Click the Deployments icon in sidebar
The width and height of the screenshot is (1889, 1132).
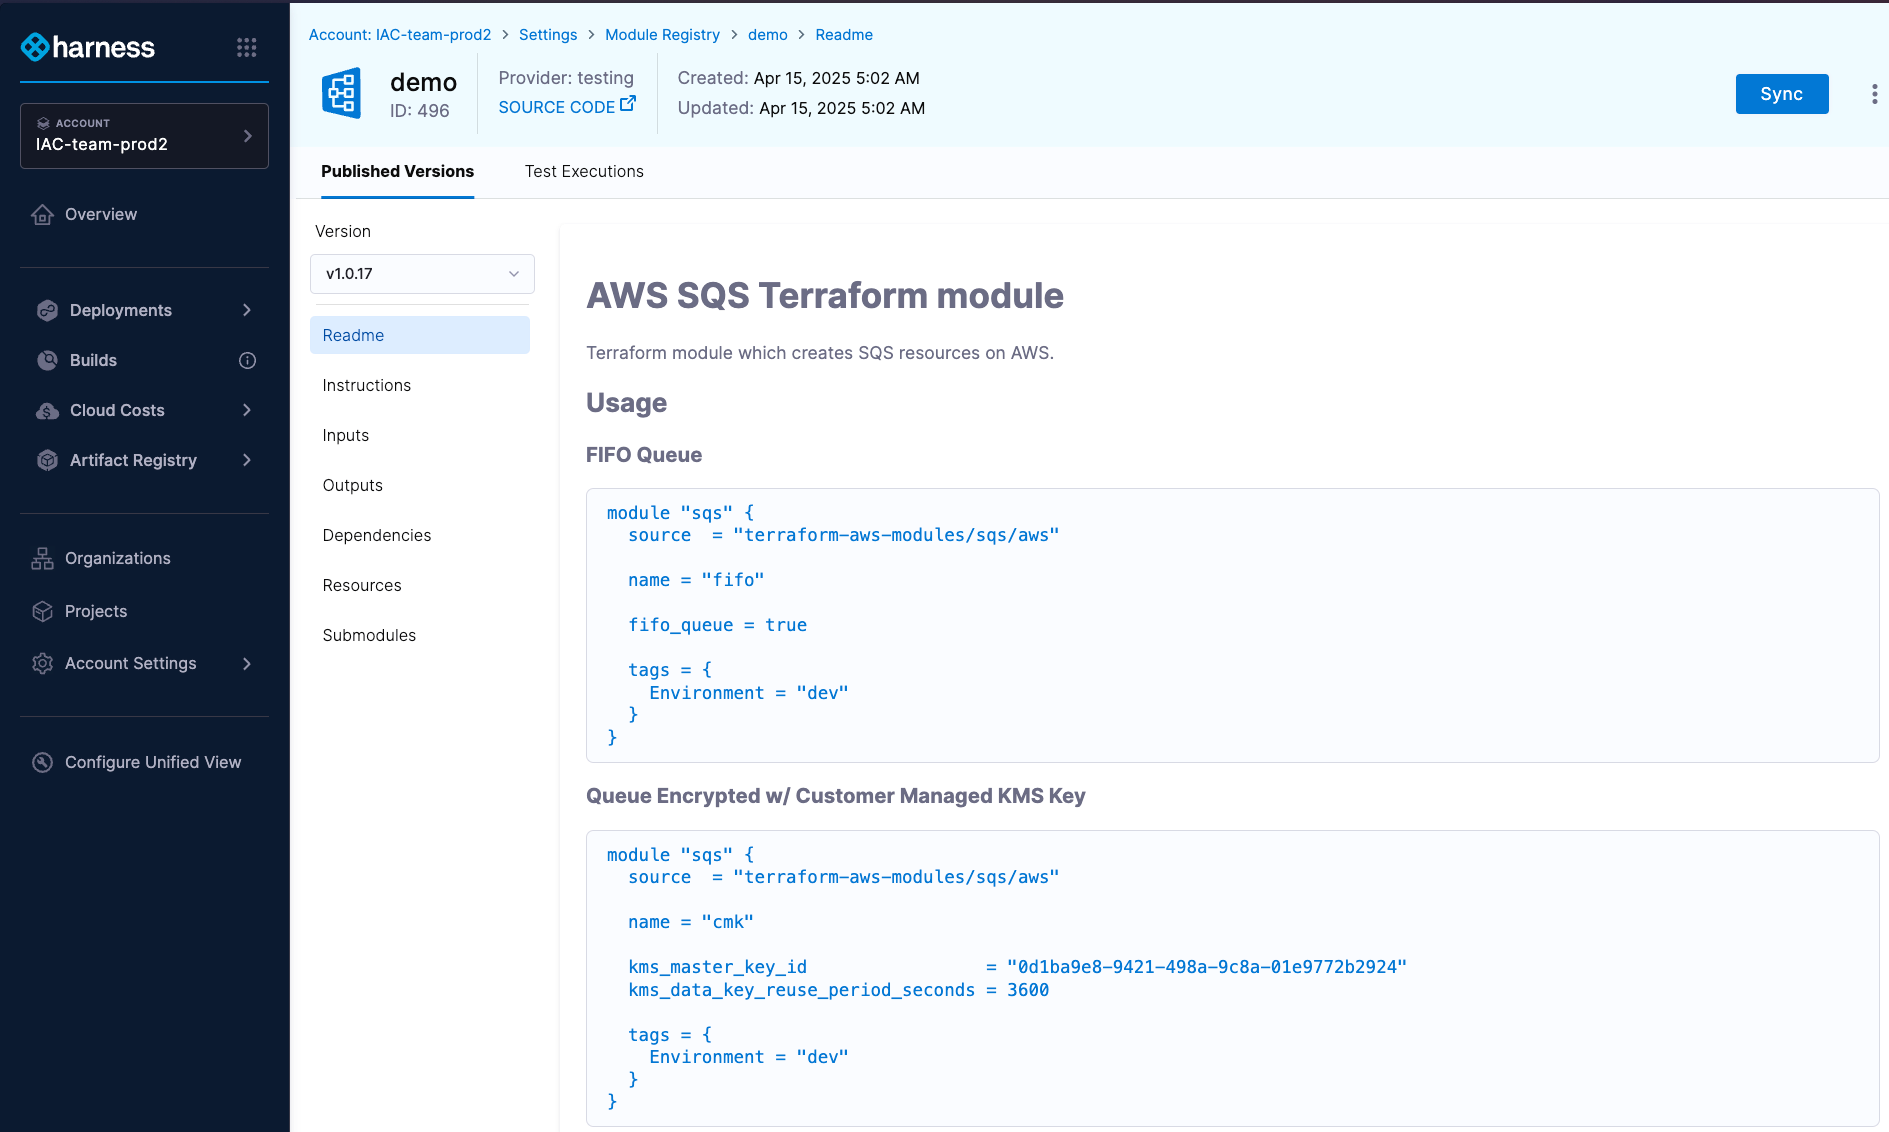coord(47,310)
